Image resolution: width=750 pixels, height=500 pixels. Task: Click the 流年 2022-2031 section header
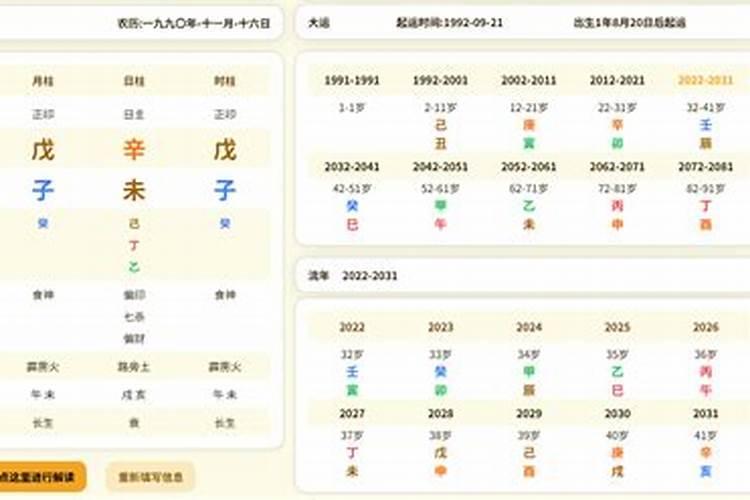point(353,276)
